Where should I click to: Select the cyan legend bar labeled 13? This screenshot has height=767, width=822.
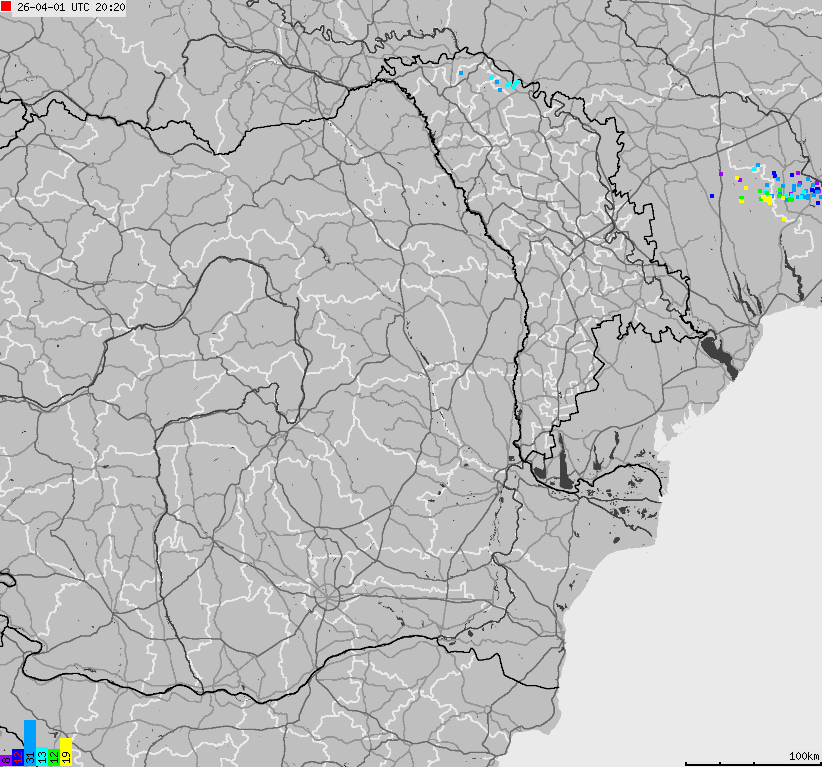point(43,758)
